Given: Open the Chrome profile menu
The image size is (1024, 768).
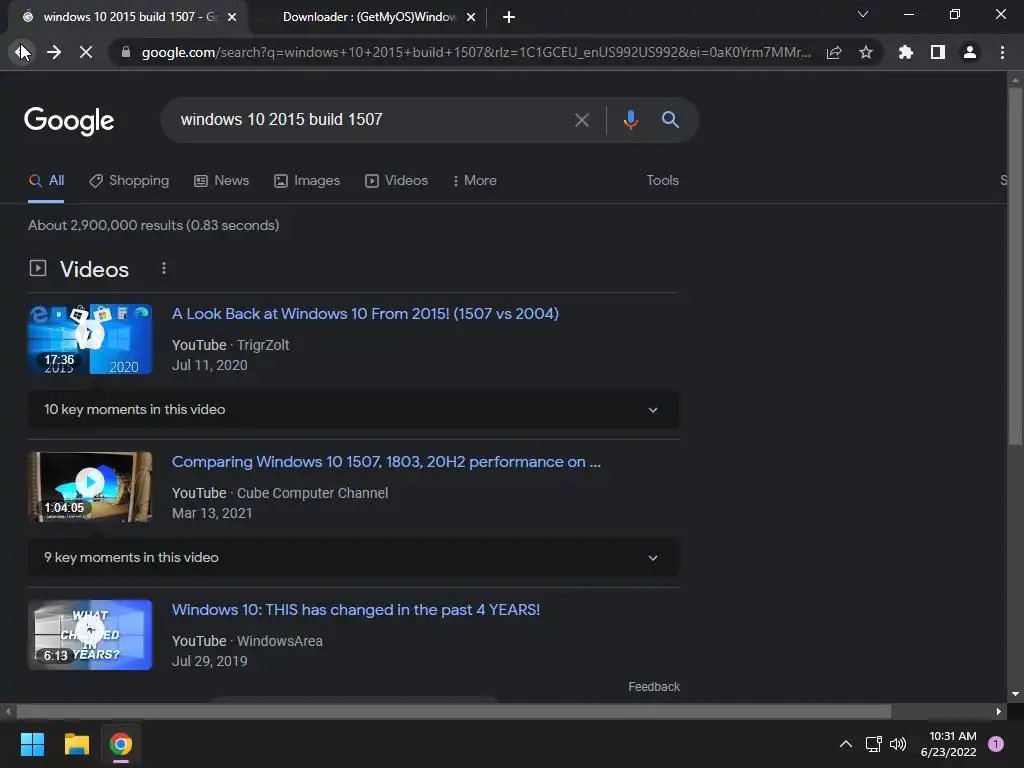Looking at the screenshot, I should [x=970, y=52].
